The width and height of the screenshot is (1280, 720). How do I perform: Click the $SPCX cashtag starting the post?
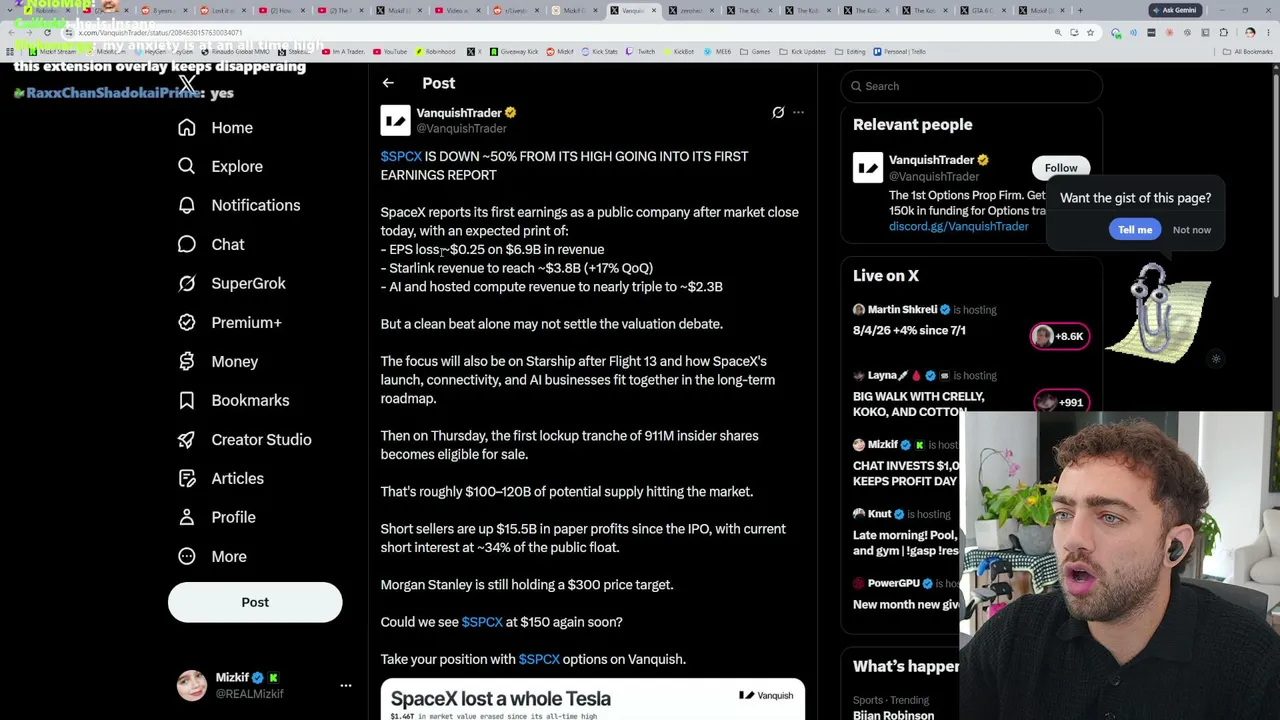coord(401,157)
